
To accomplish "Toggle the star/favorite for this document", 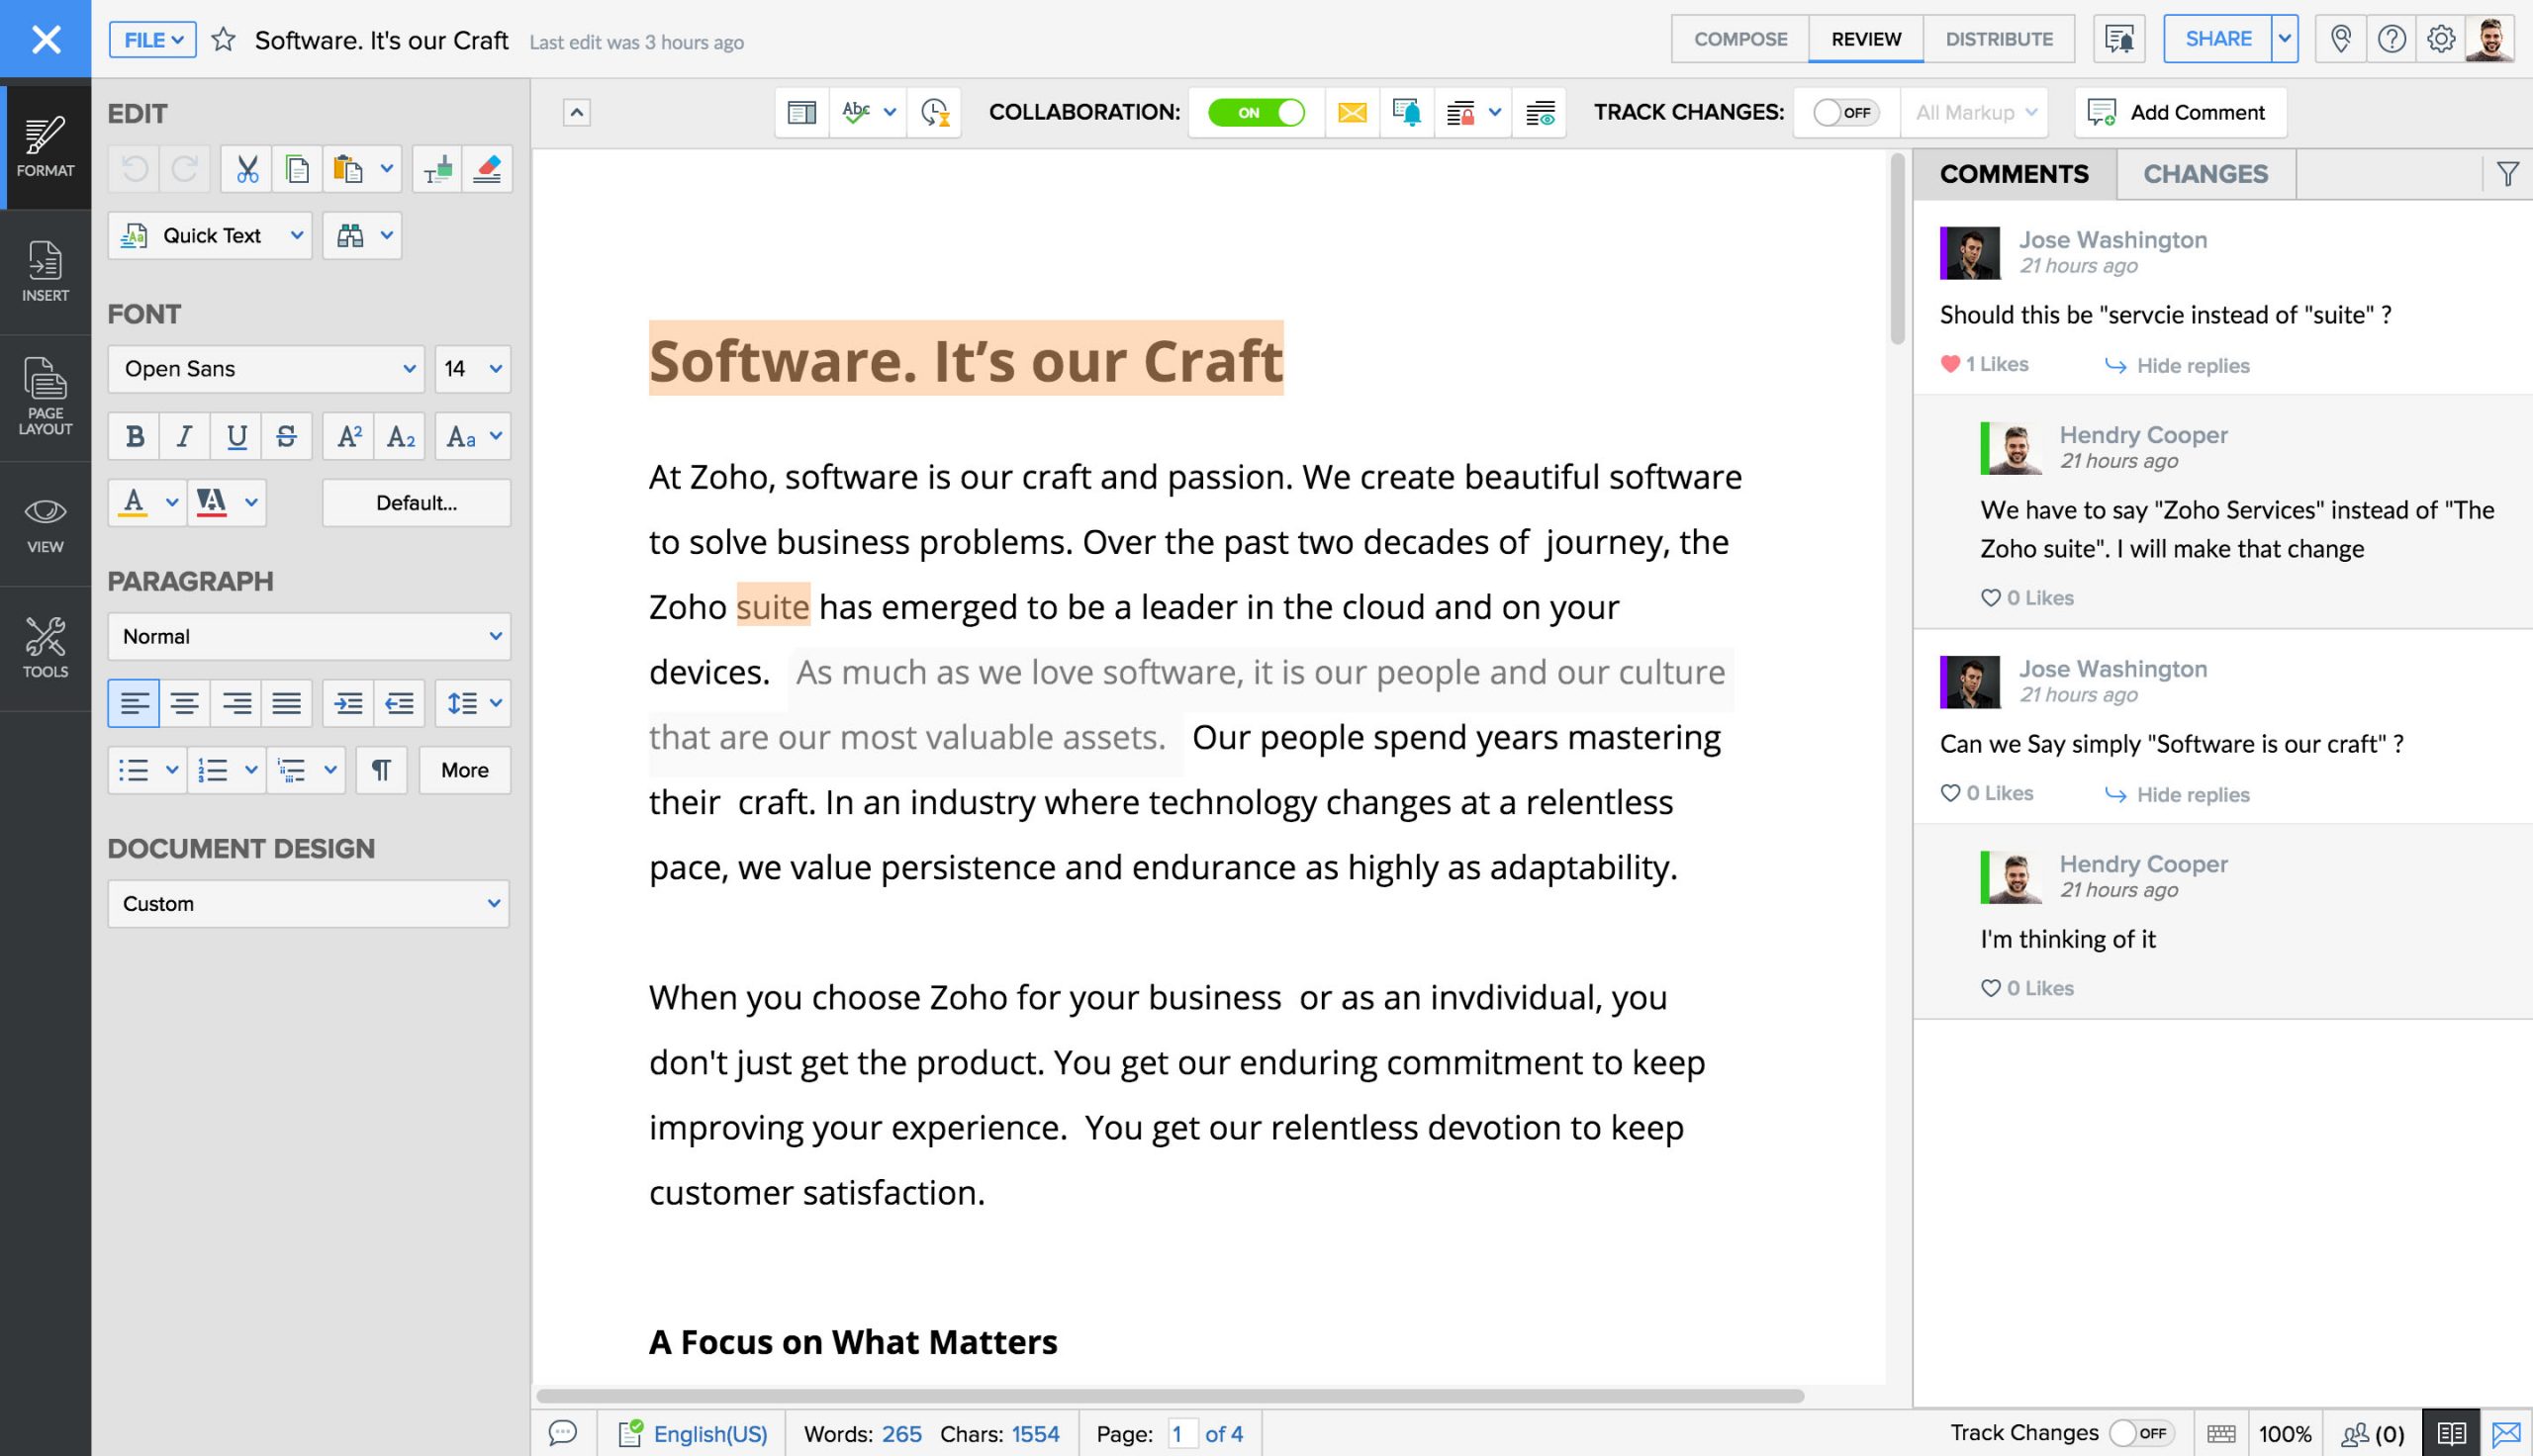I will pos(221,39).
